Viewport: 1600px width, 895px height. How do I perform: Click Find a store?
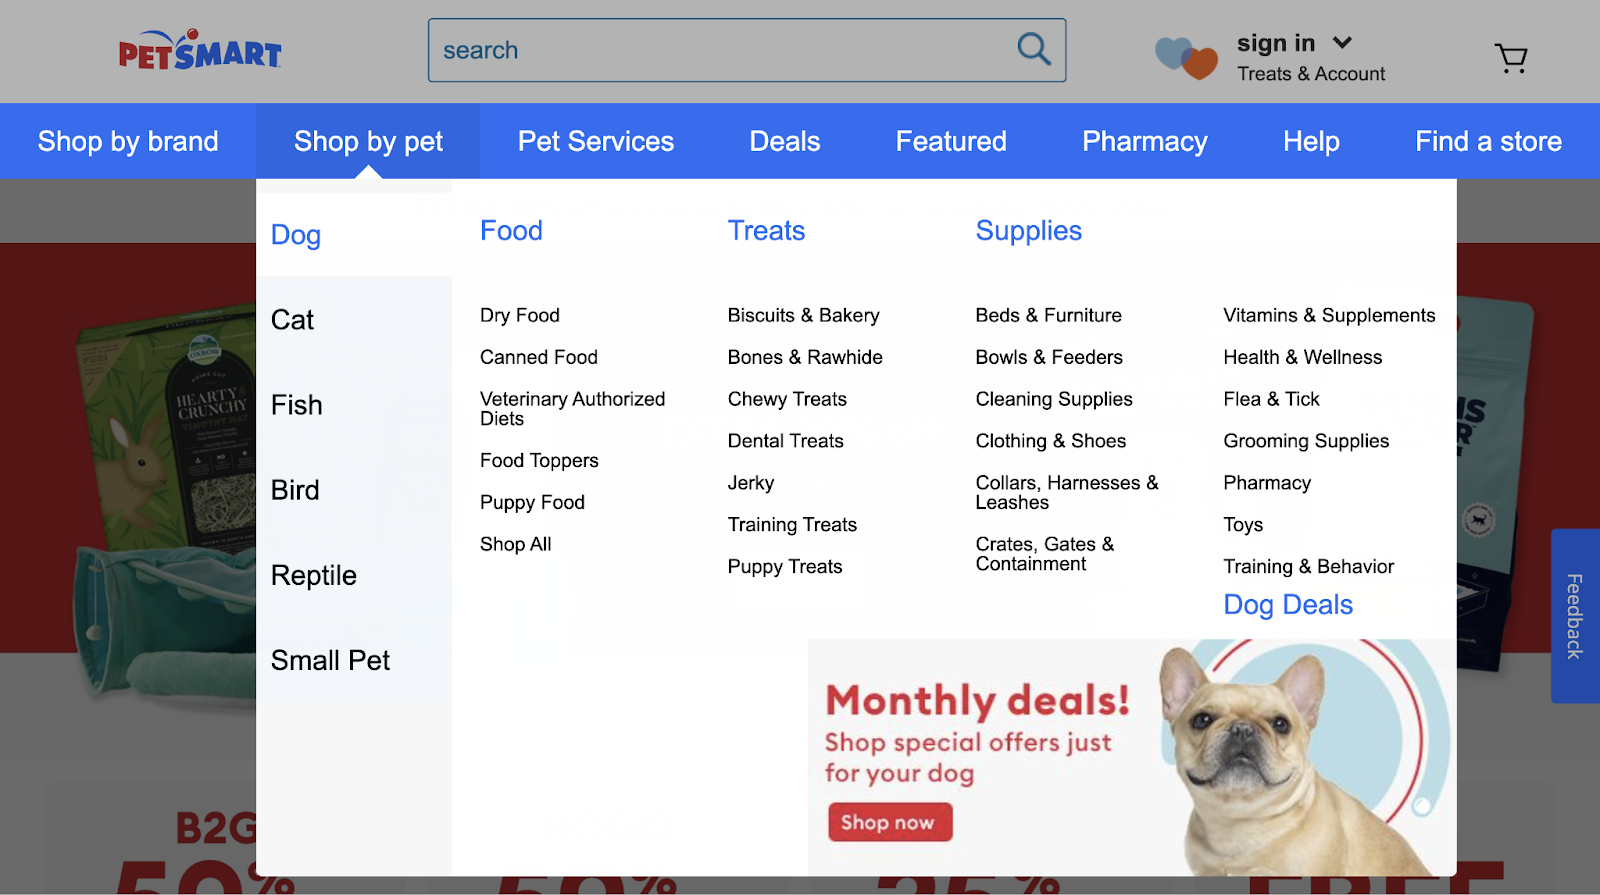[1488, 141]
